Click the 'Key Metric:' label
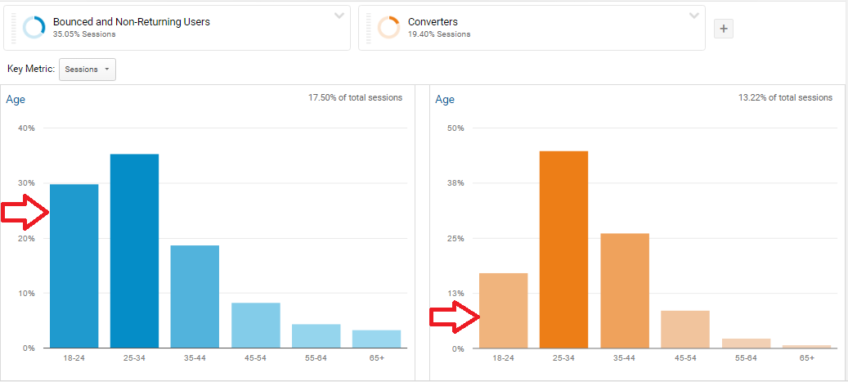The width and height of the screenshot is (848, 382). [31, 69]
